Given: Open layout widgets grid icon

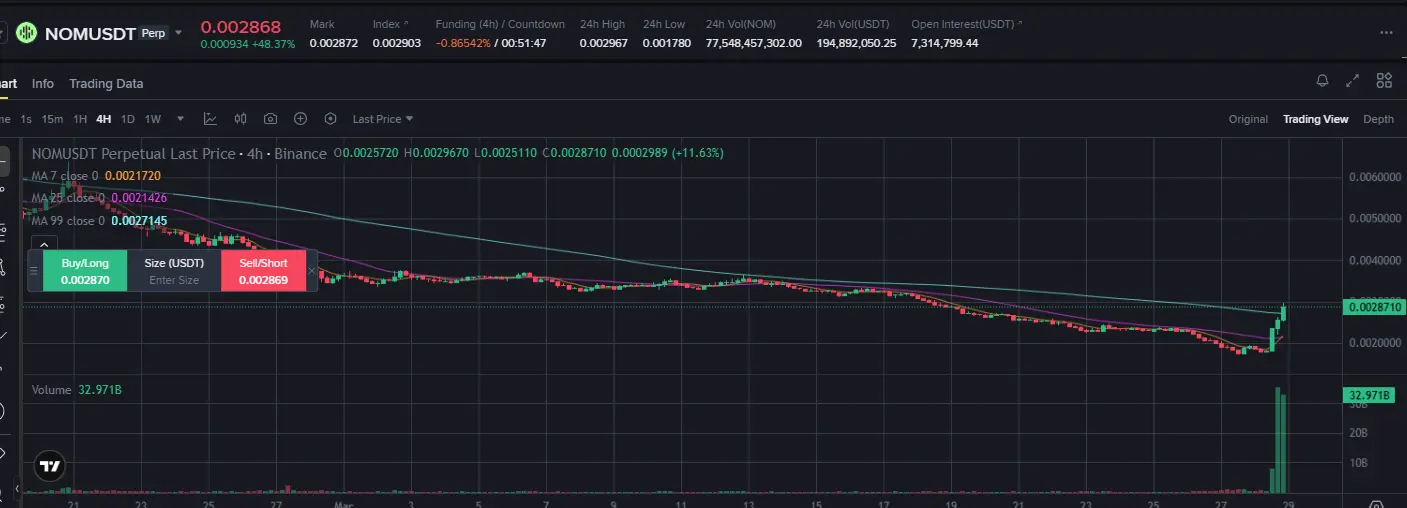Looking at the screenshot, I should [x=1384, y=81].
